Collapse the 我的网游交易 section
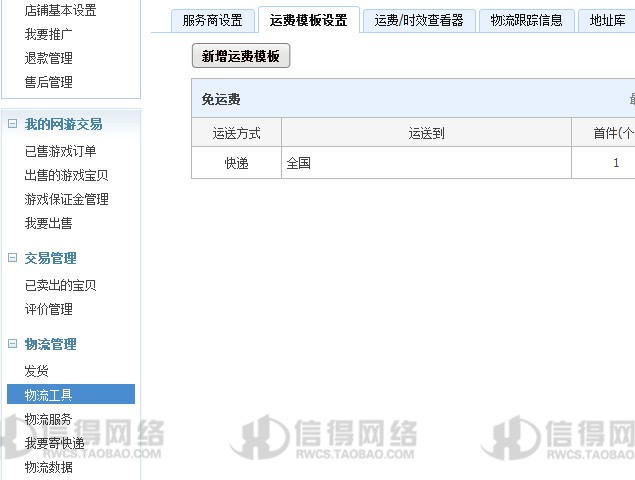Screen dimensions: 635x480 [x=13, y=124]
